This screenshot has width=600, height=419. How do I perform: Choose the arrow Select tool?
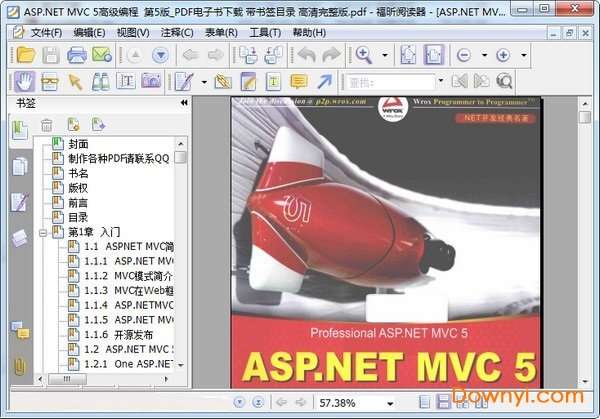(75, 82)
